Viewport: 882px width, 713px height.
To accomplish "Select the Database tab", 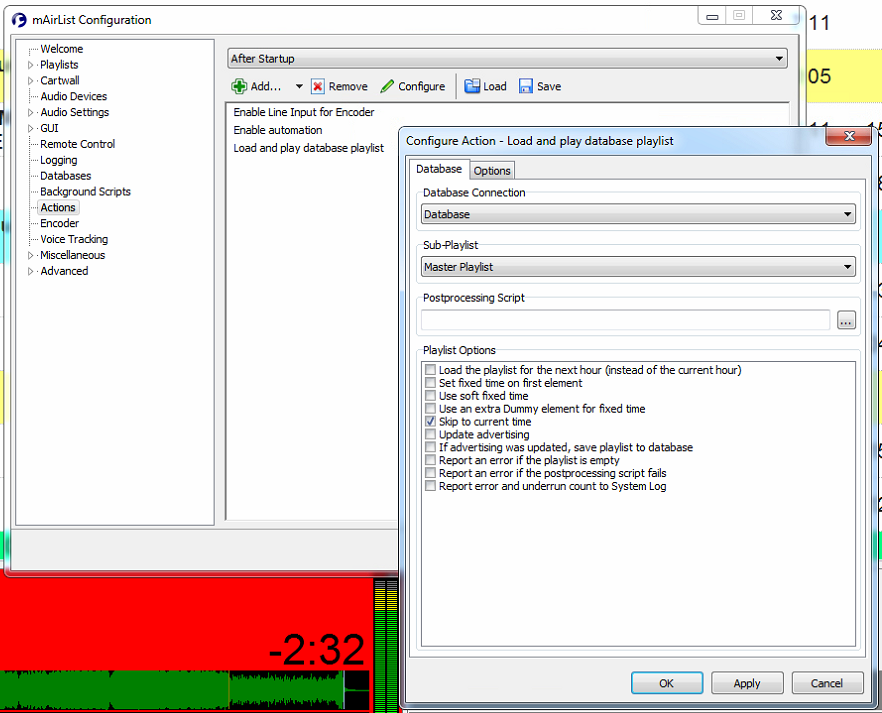I will pos(439,169).
